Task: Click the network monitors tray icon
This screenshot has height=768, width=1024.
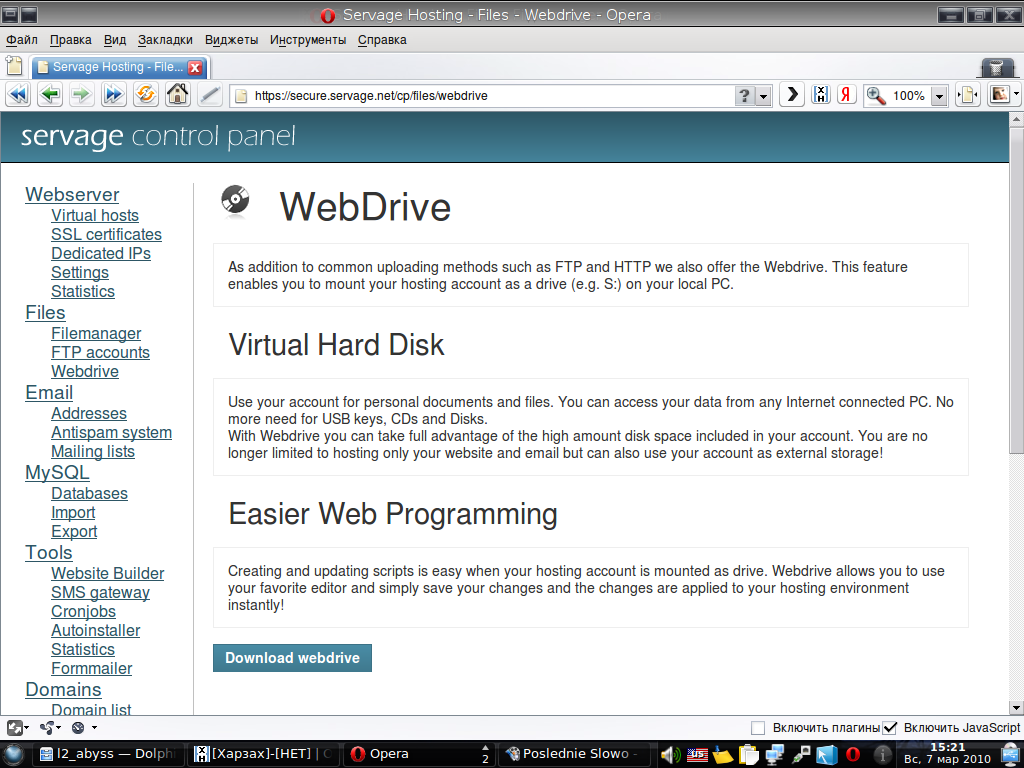Action: pyautogui.click(x=775, y=754)
